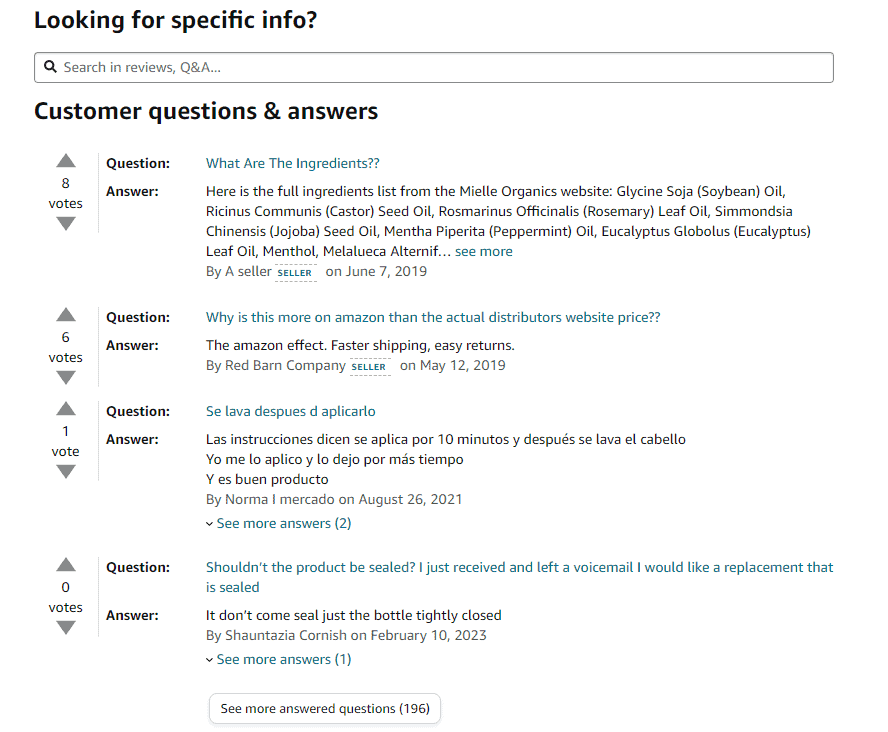Expand 'See more answers (2)'
The height and width of the screenshot is (732, 888).
[x=279, y=524]
